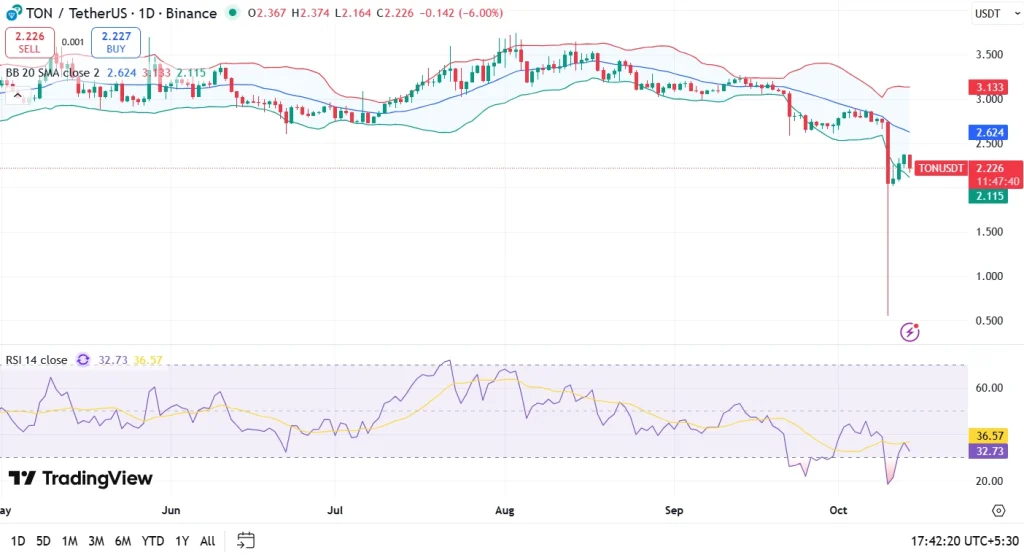Image resolution: width=1024 pixels, height=555 pixels.
Task: Open the go-to-date calendar icon
Action: pos(246,541)
